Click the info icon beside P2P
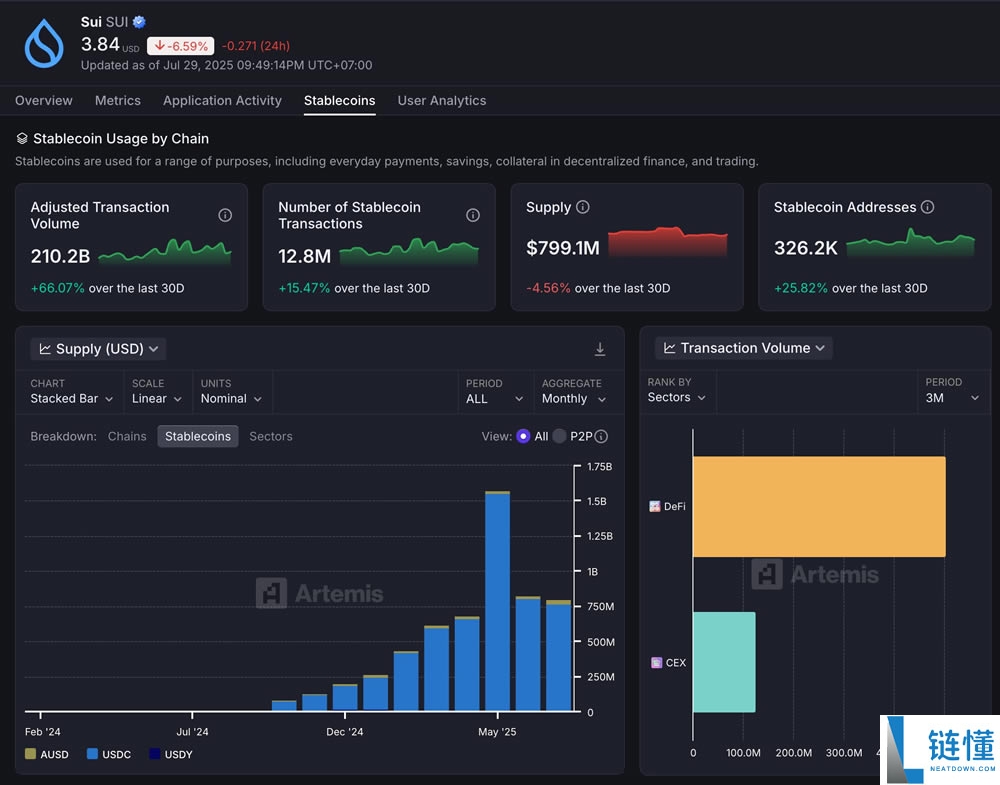The height and width of the screenshot is (785, 1000). [x=601, y=436]
